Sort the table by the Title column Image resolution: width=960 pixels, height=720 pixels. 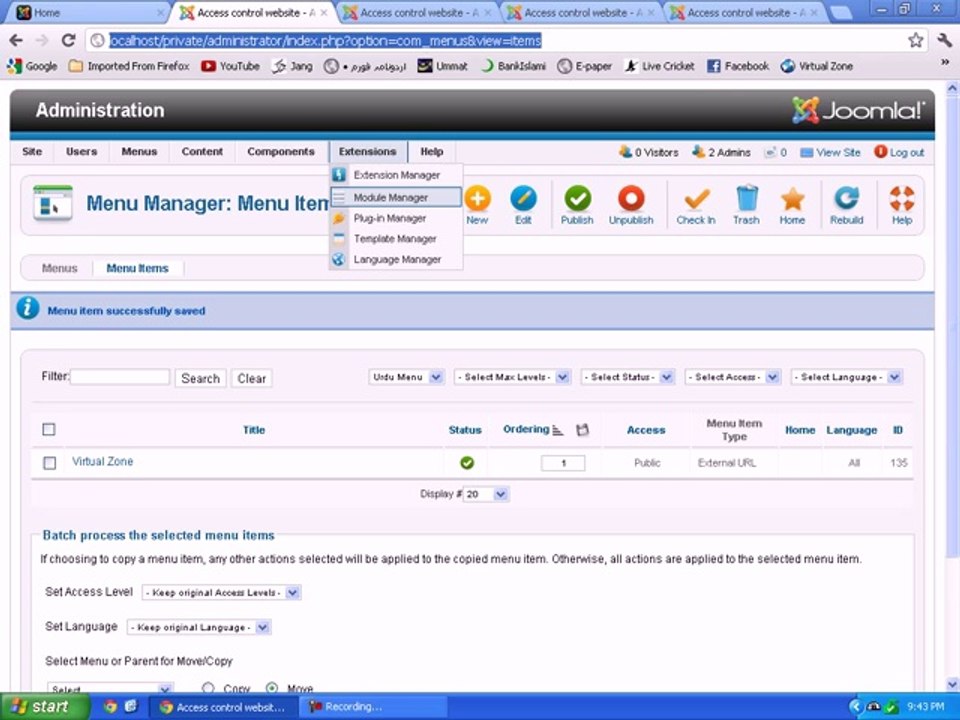pyautogui.click(x=253, y=430)
